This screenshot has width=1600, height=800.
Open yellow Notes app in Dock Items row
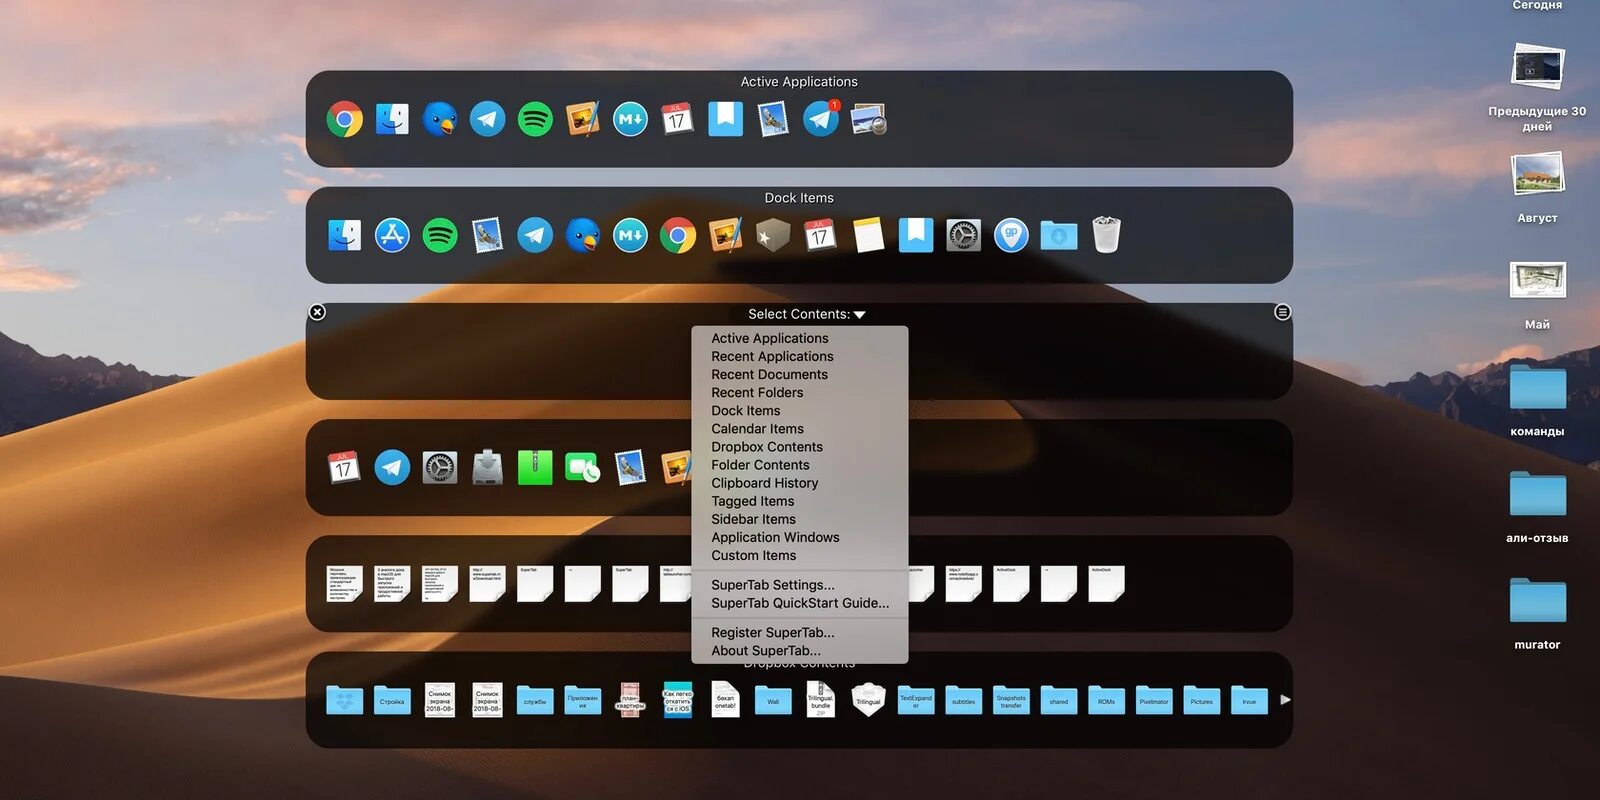[x=868, y=236]
